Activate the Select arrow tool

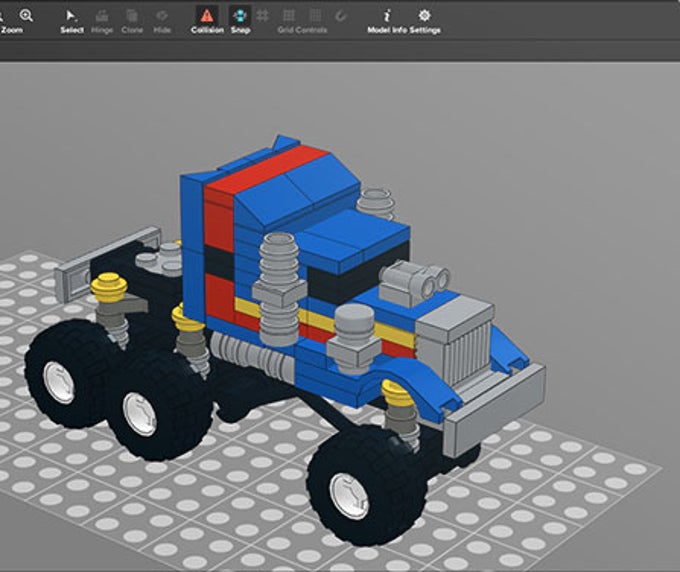(70, 16)
